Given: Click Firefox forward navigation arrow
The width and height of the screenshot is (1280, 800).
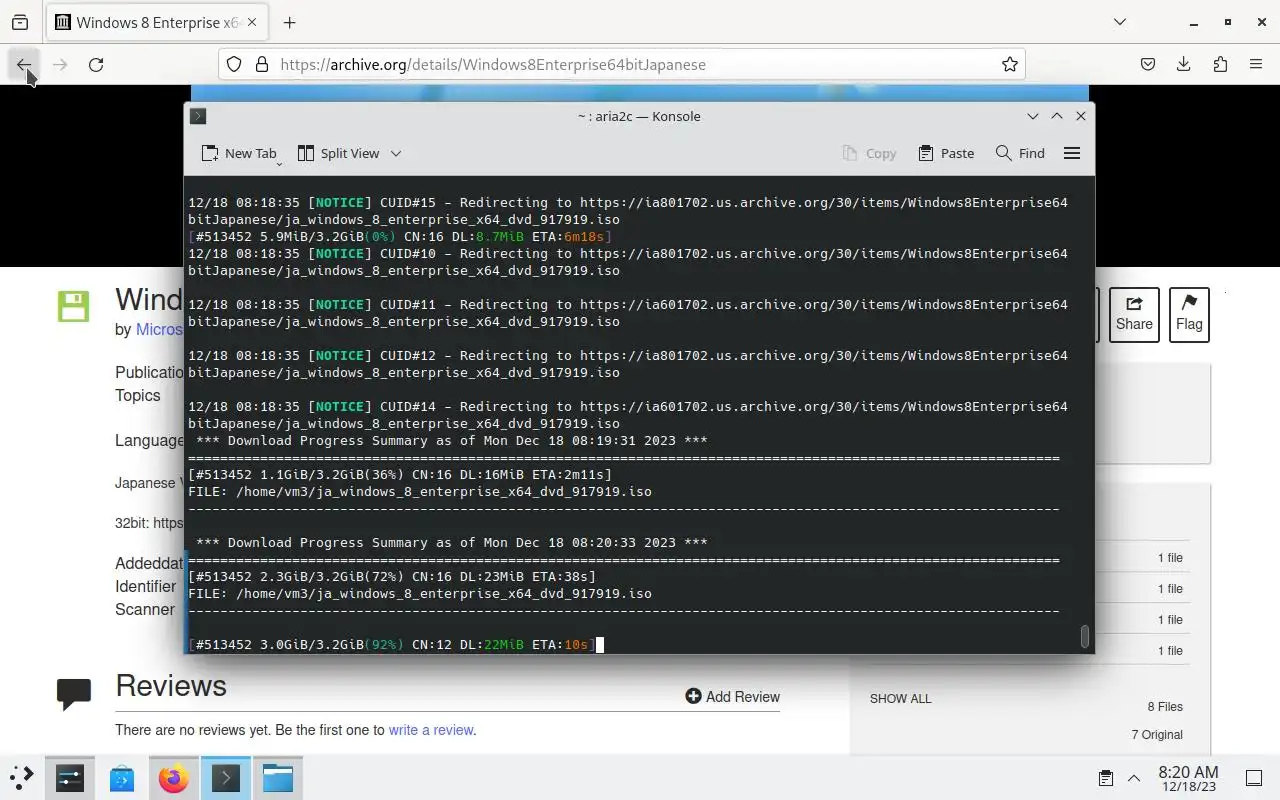Looking at the screenshot, I should [60, 64].
